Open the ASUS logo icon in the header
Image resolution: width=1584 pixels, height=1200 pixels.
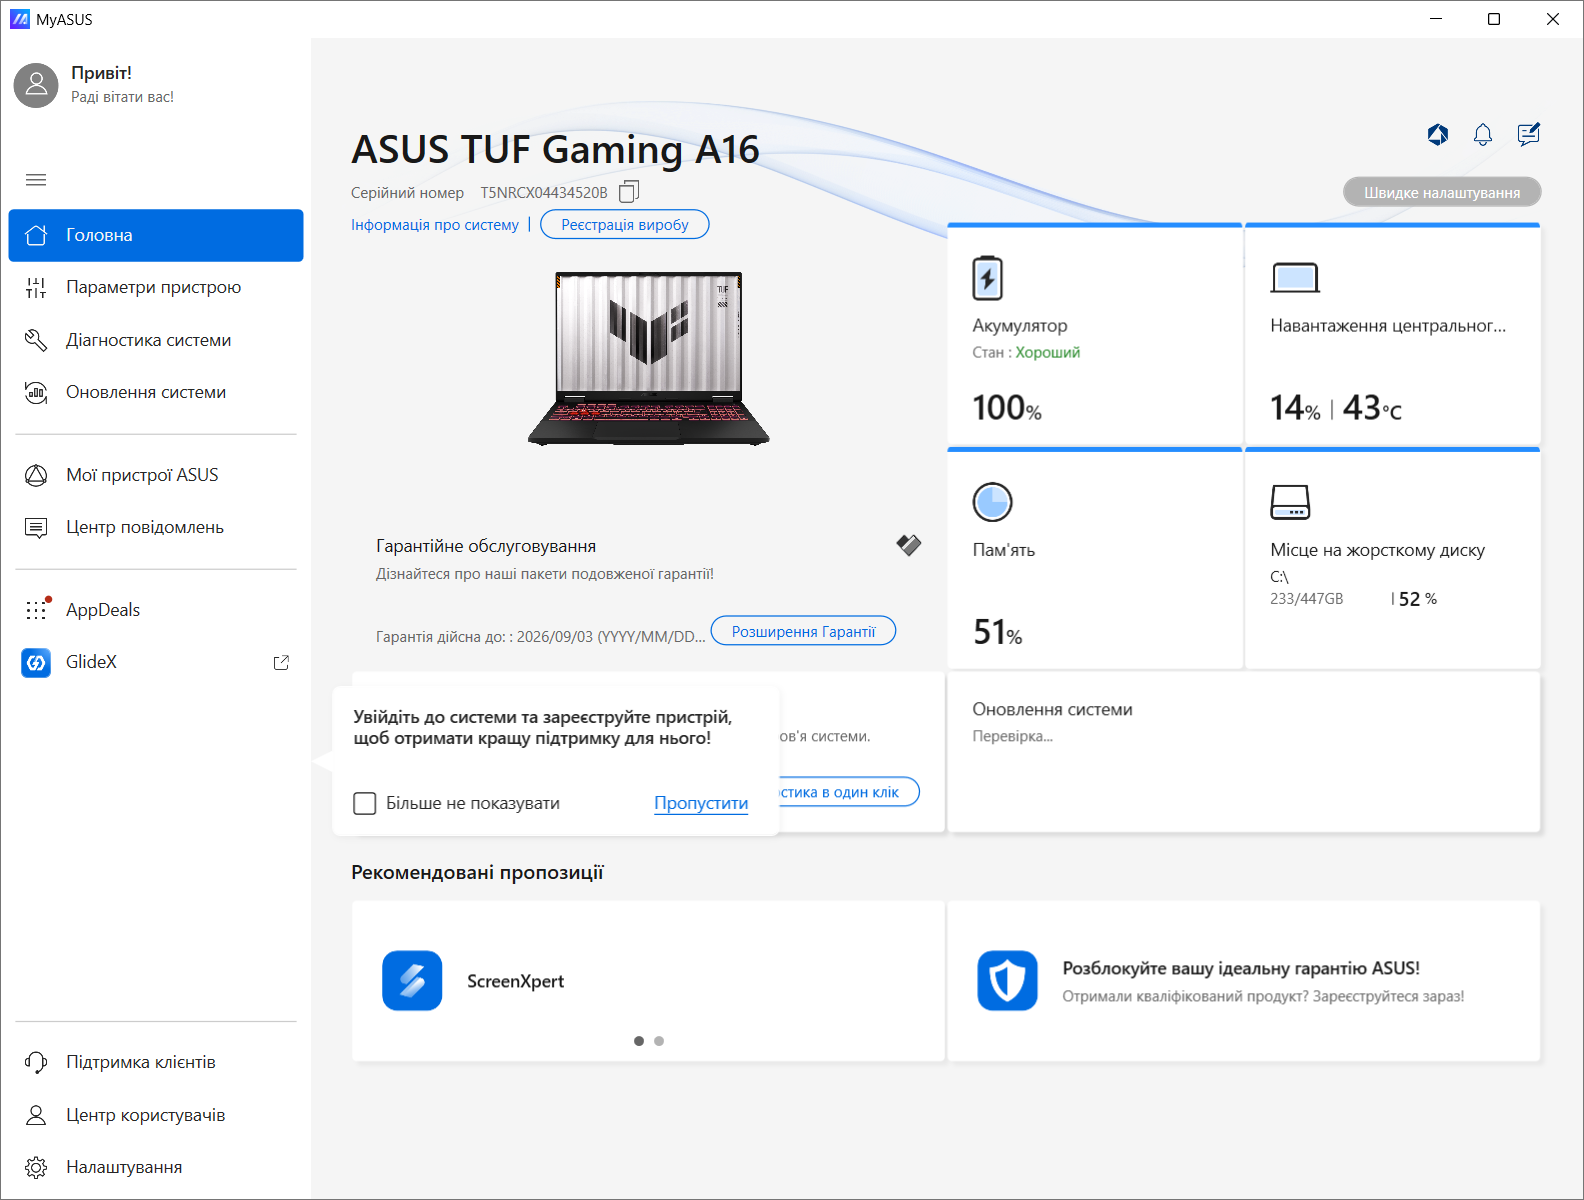(1438, 135)
